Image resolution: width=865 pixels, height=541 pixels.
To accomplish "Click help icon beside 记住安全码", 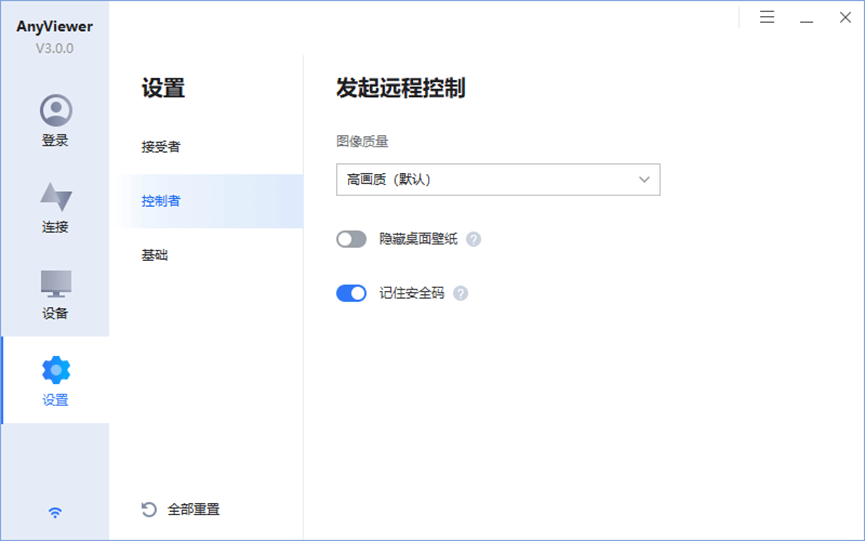I will tap(461, 293).
